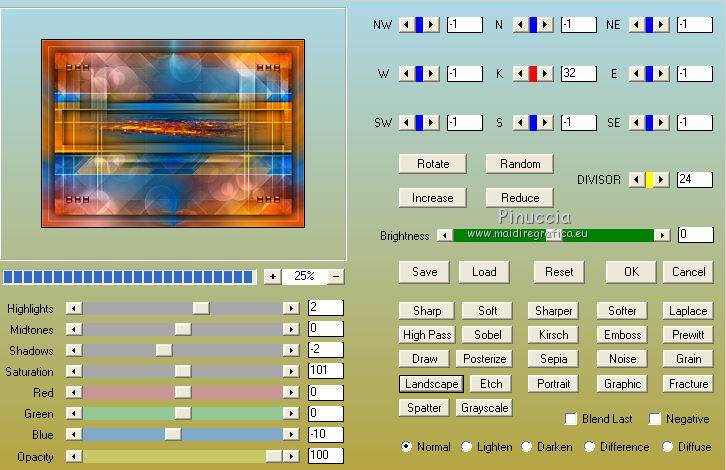Screen dimensions: 726x470
Task: Save the current filter settings
Action: pos(424,272)
